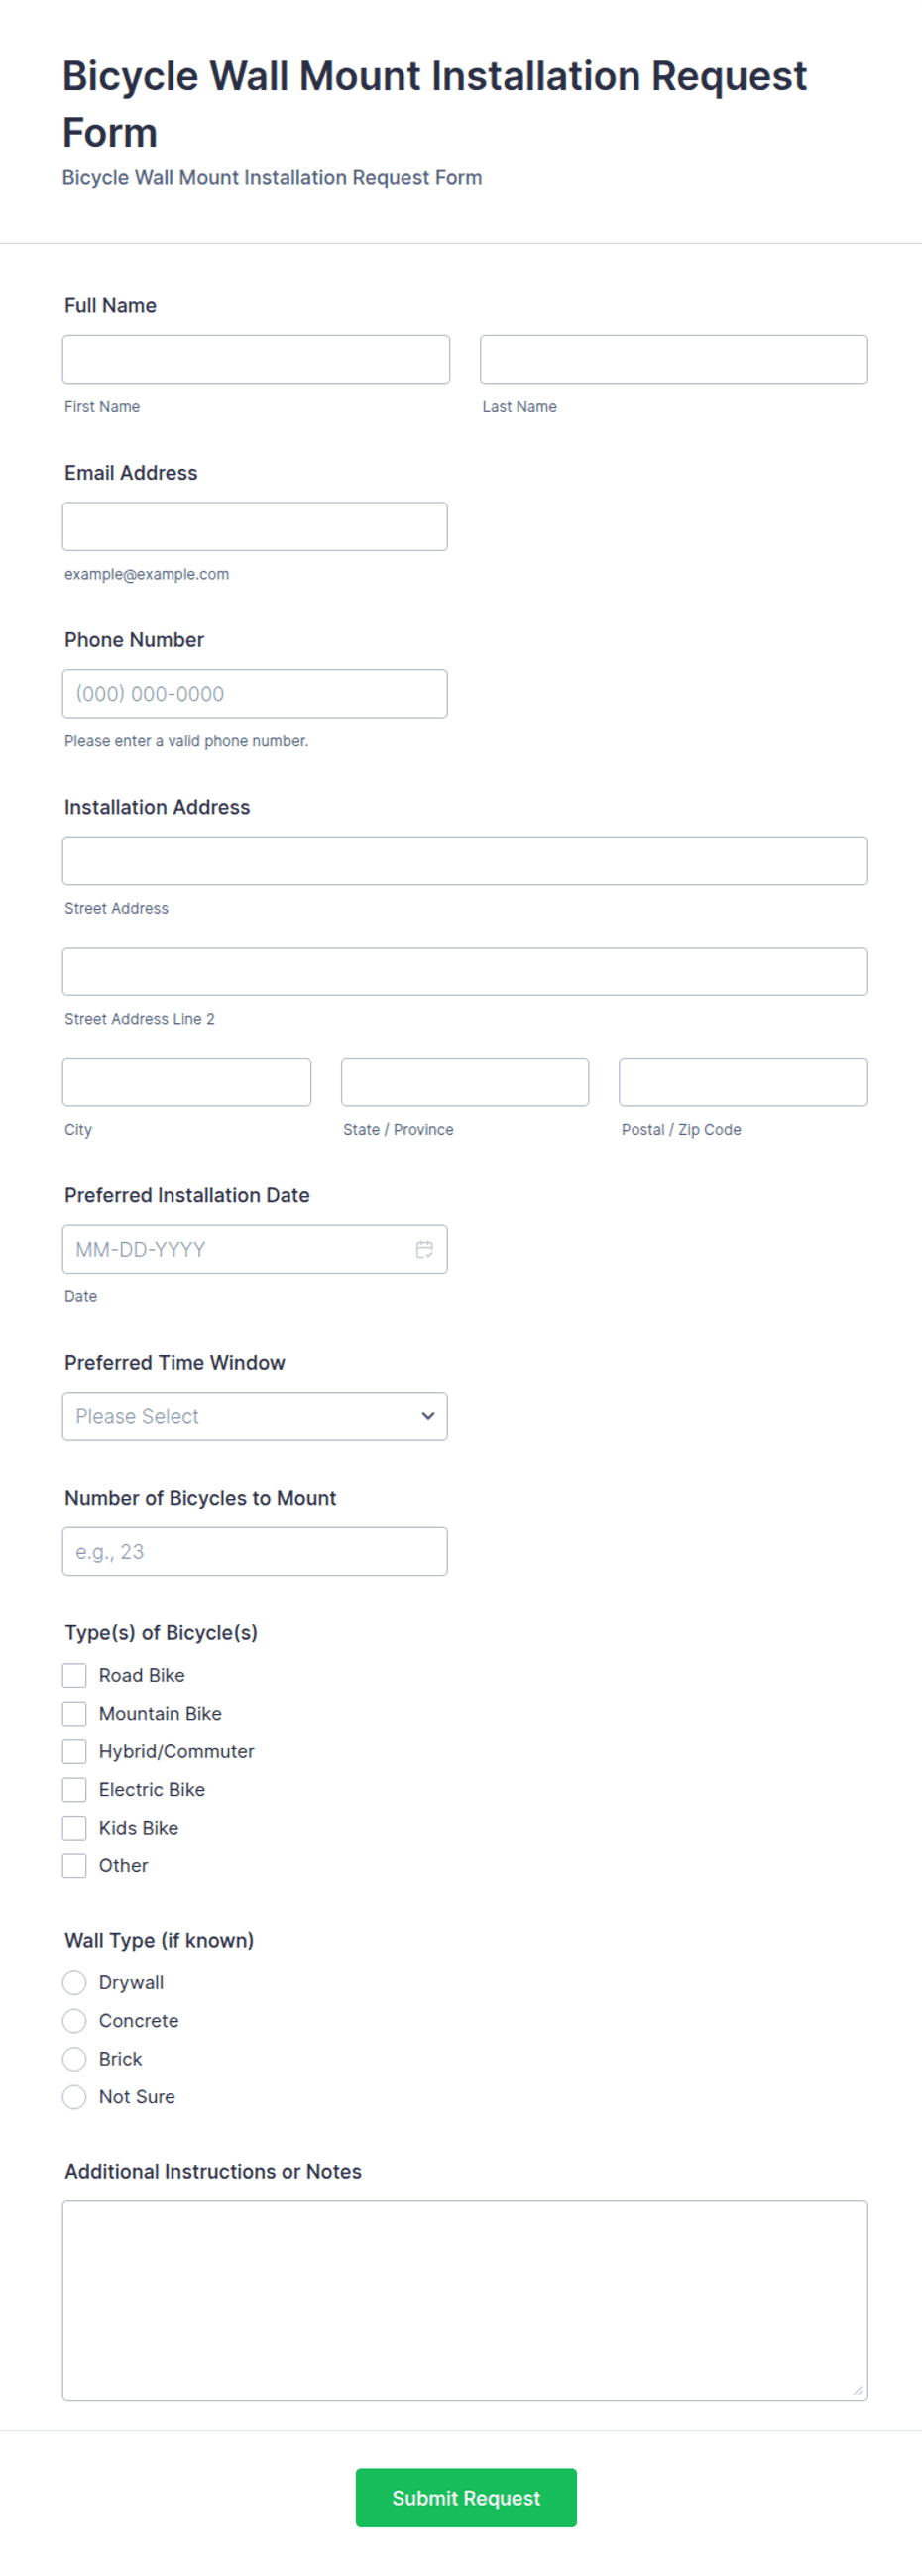Screen dimensions: 922x2576
Task: Focus the First Name input field
Action: tap(256, 359)
